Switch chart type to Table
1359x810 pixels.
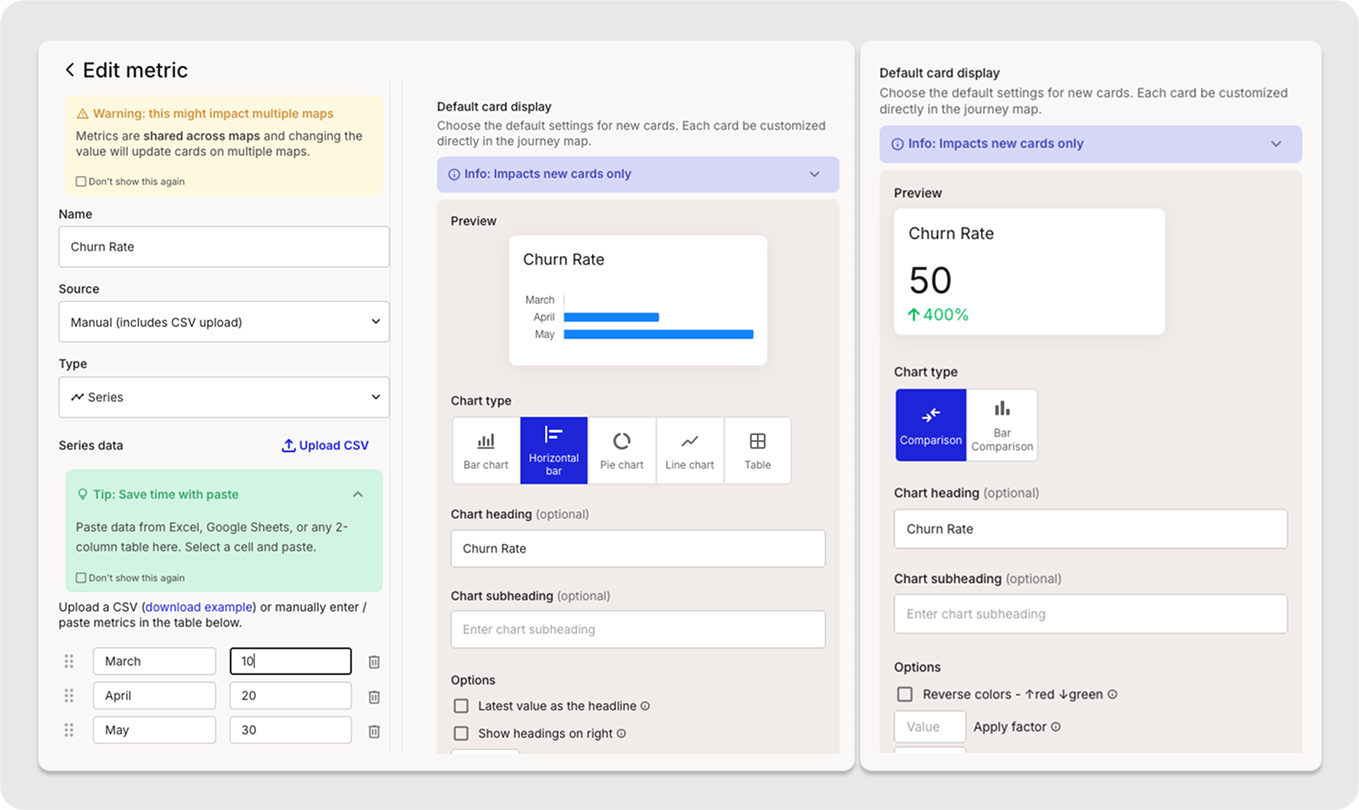point(758,451)
